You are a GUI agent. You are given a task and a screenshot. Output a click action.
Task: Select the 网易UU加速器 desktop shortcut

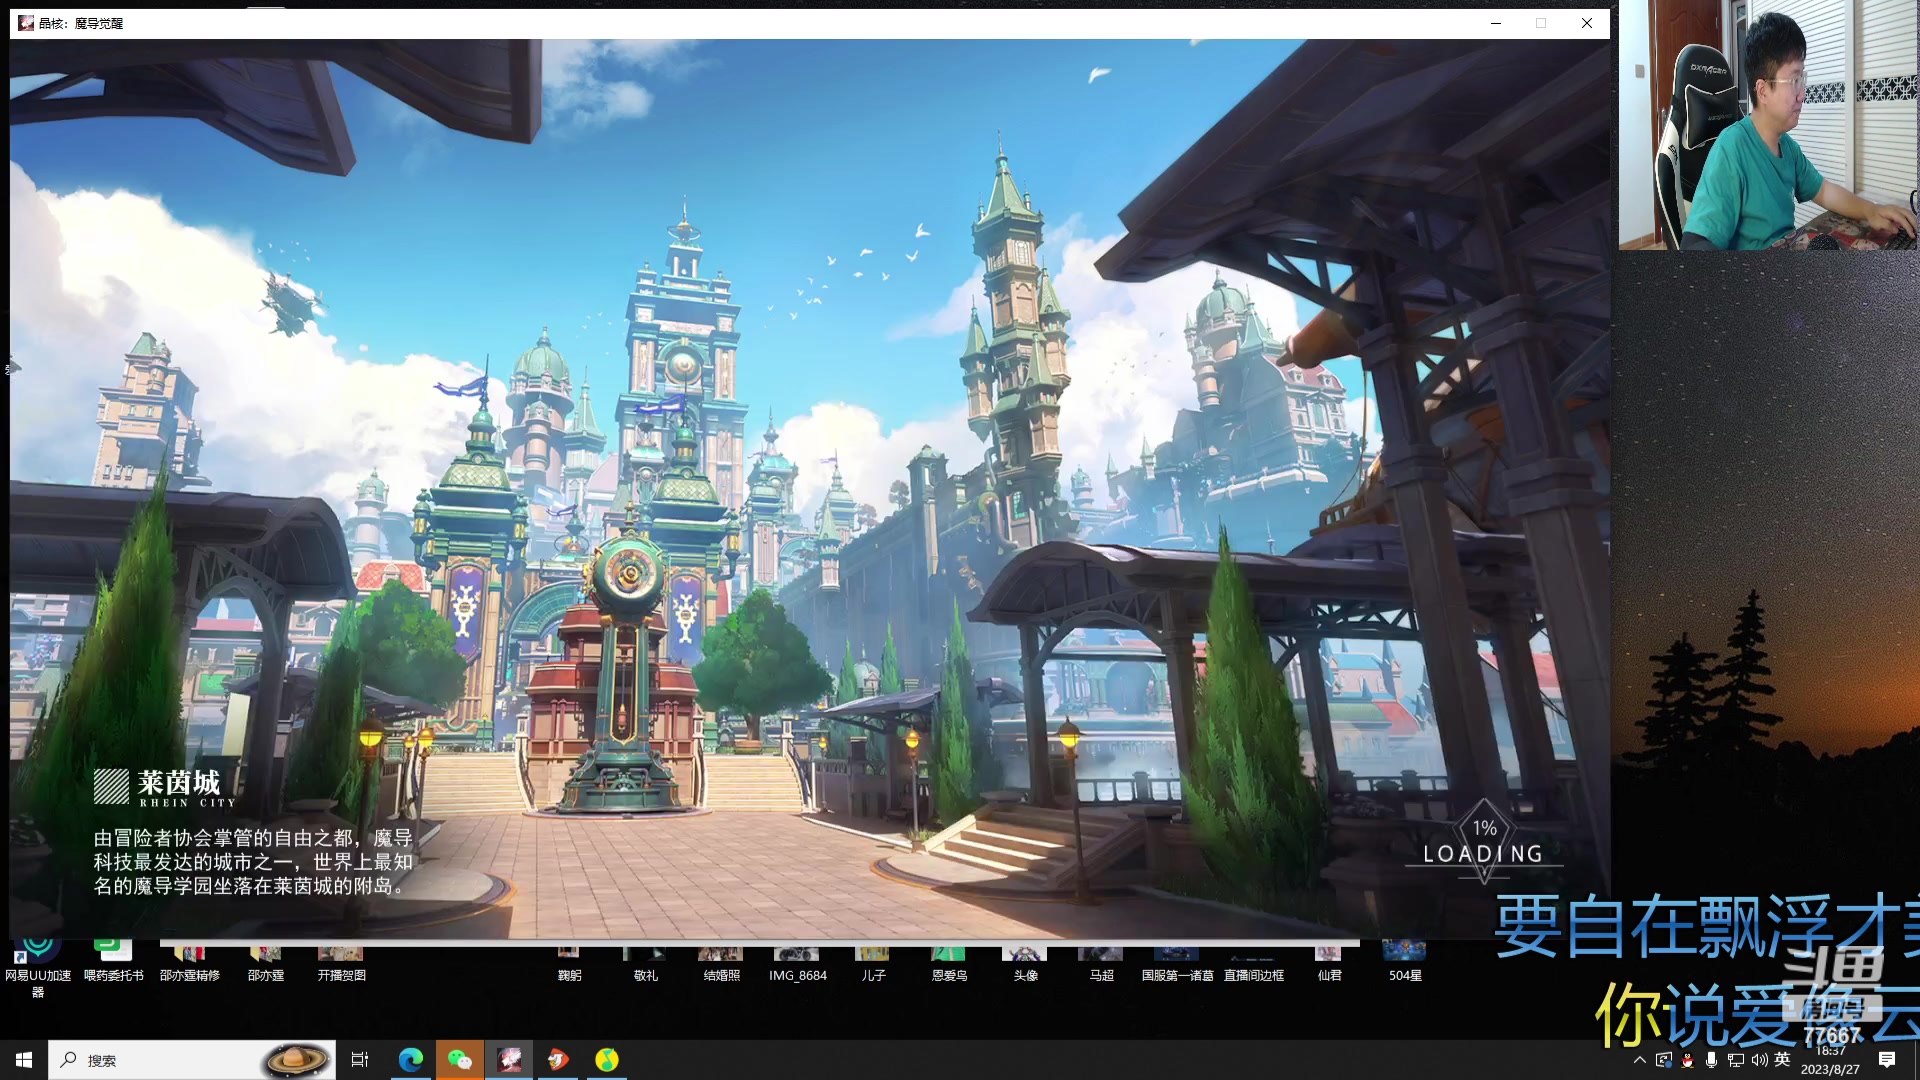pyautogui.click(x=38, y=968)
